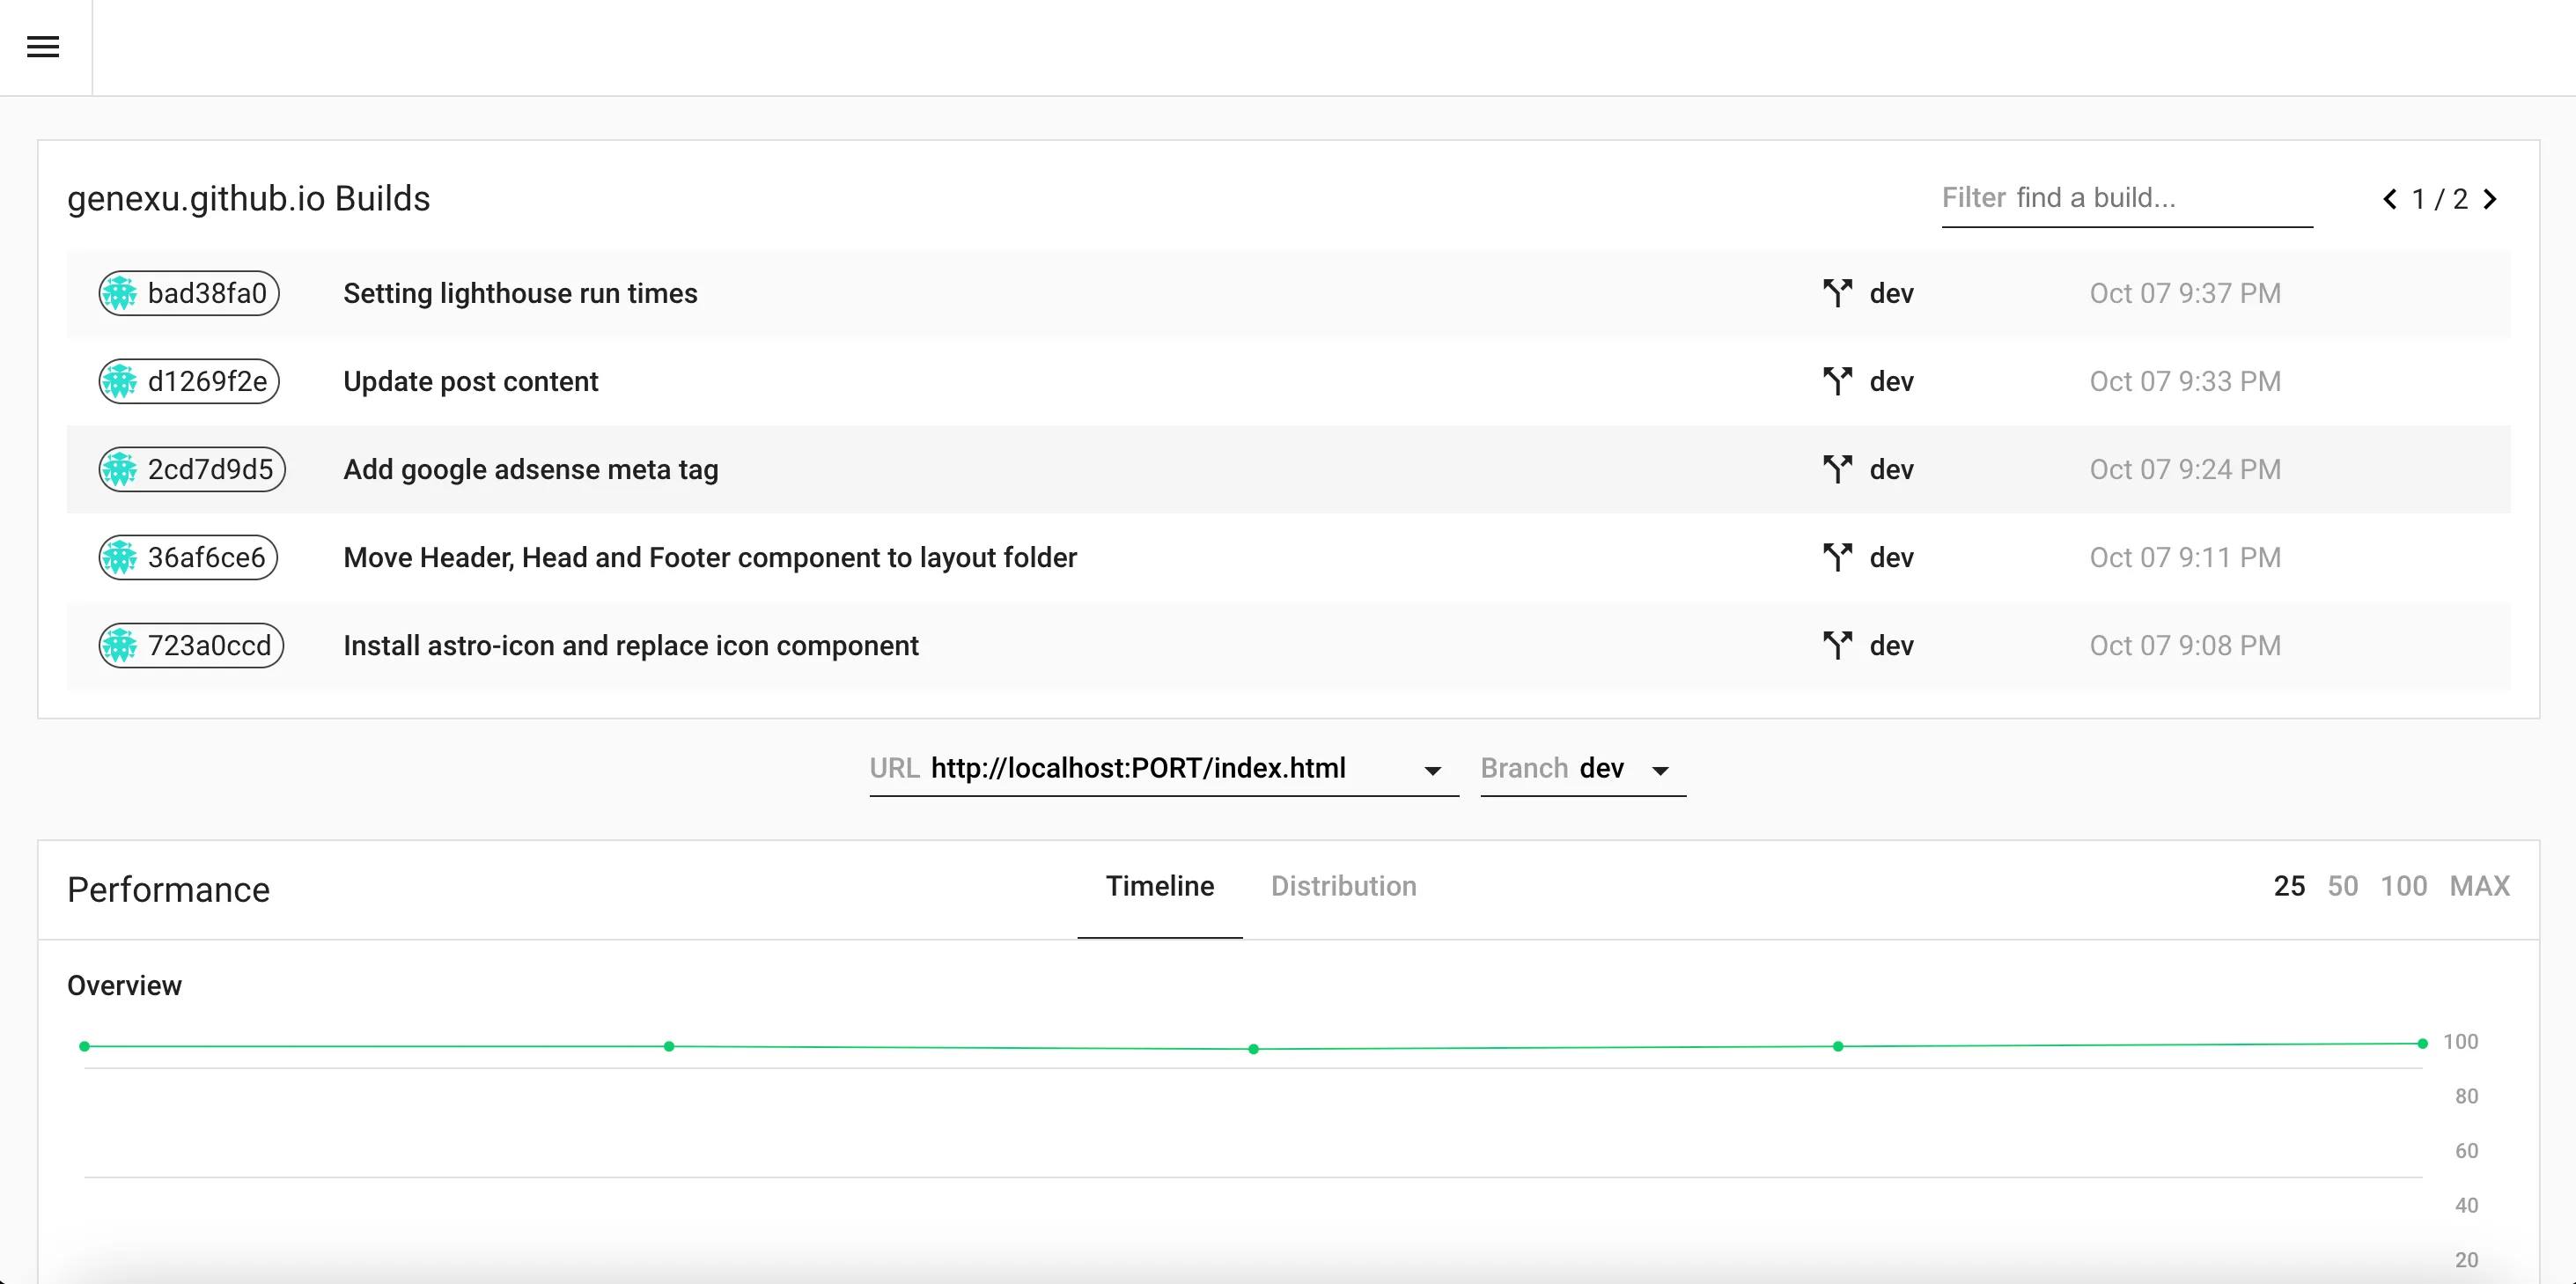Show last 50 builds in chart
The image size is (2576, 1284).
[x=2342, y=886]
